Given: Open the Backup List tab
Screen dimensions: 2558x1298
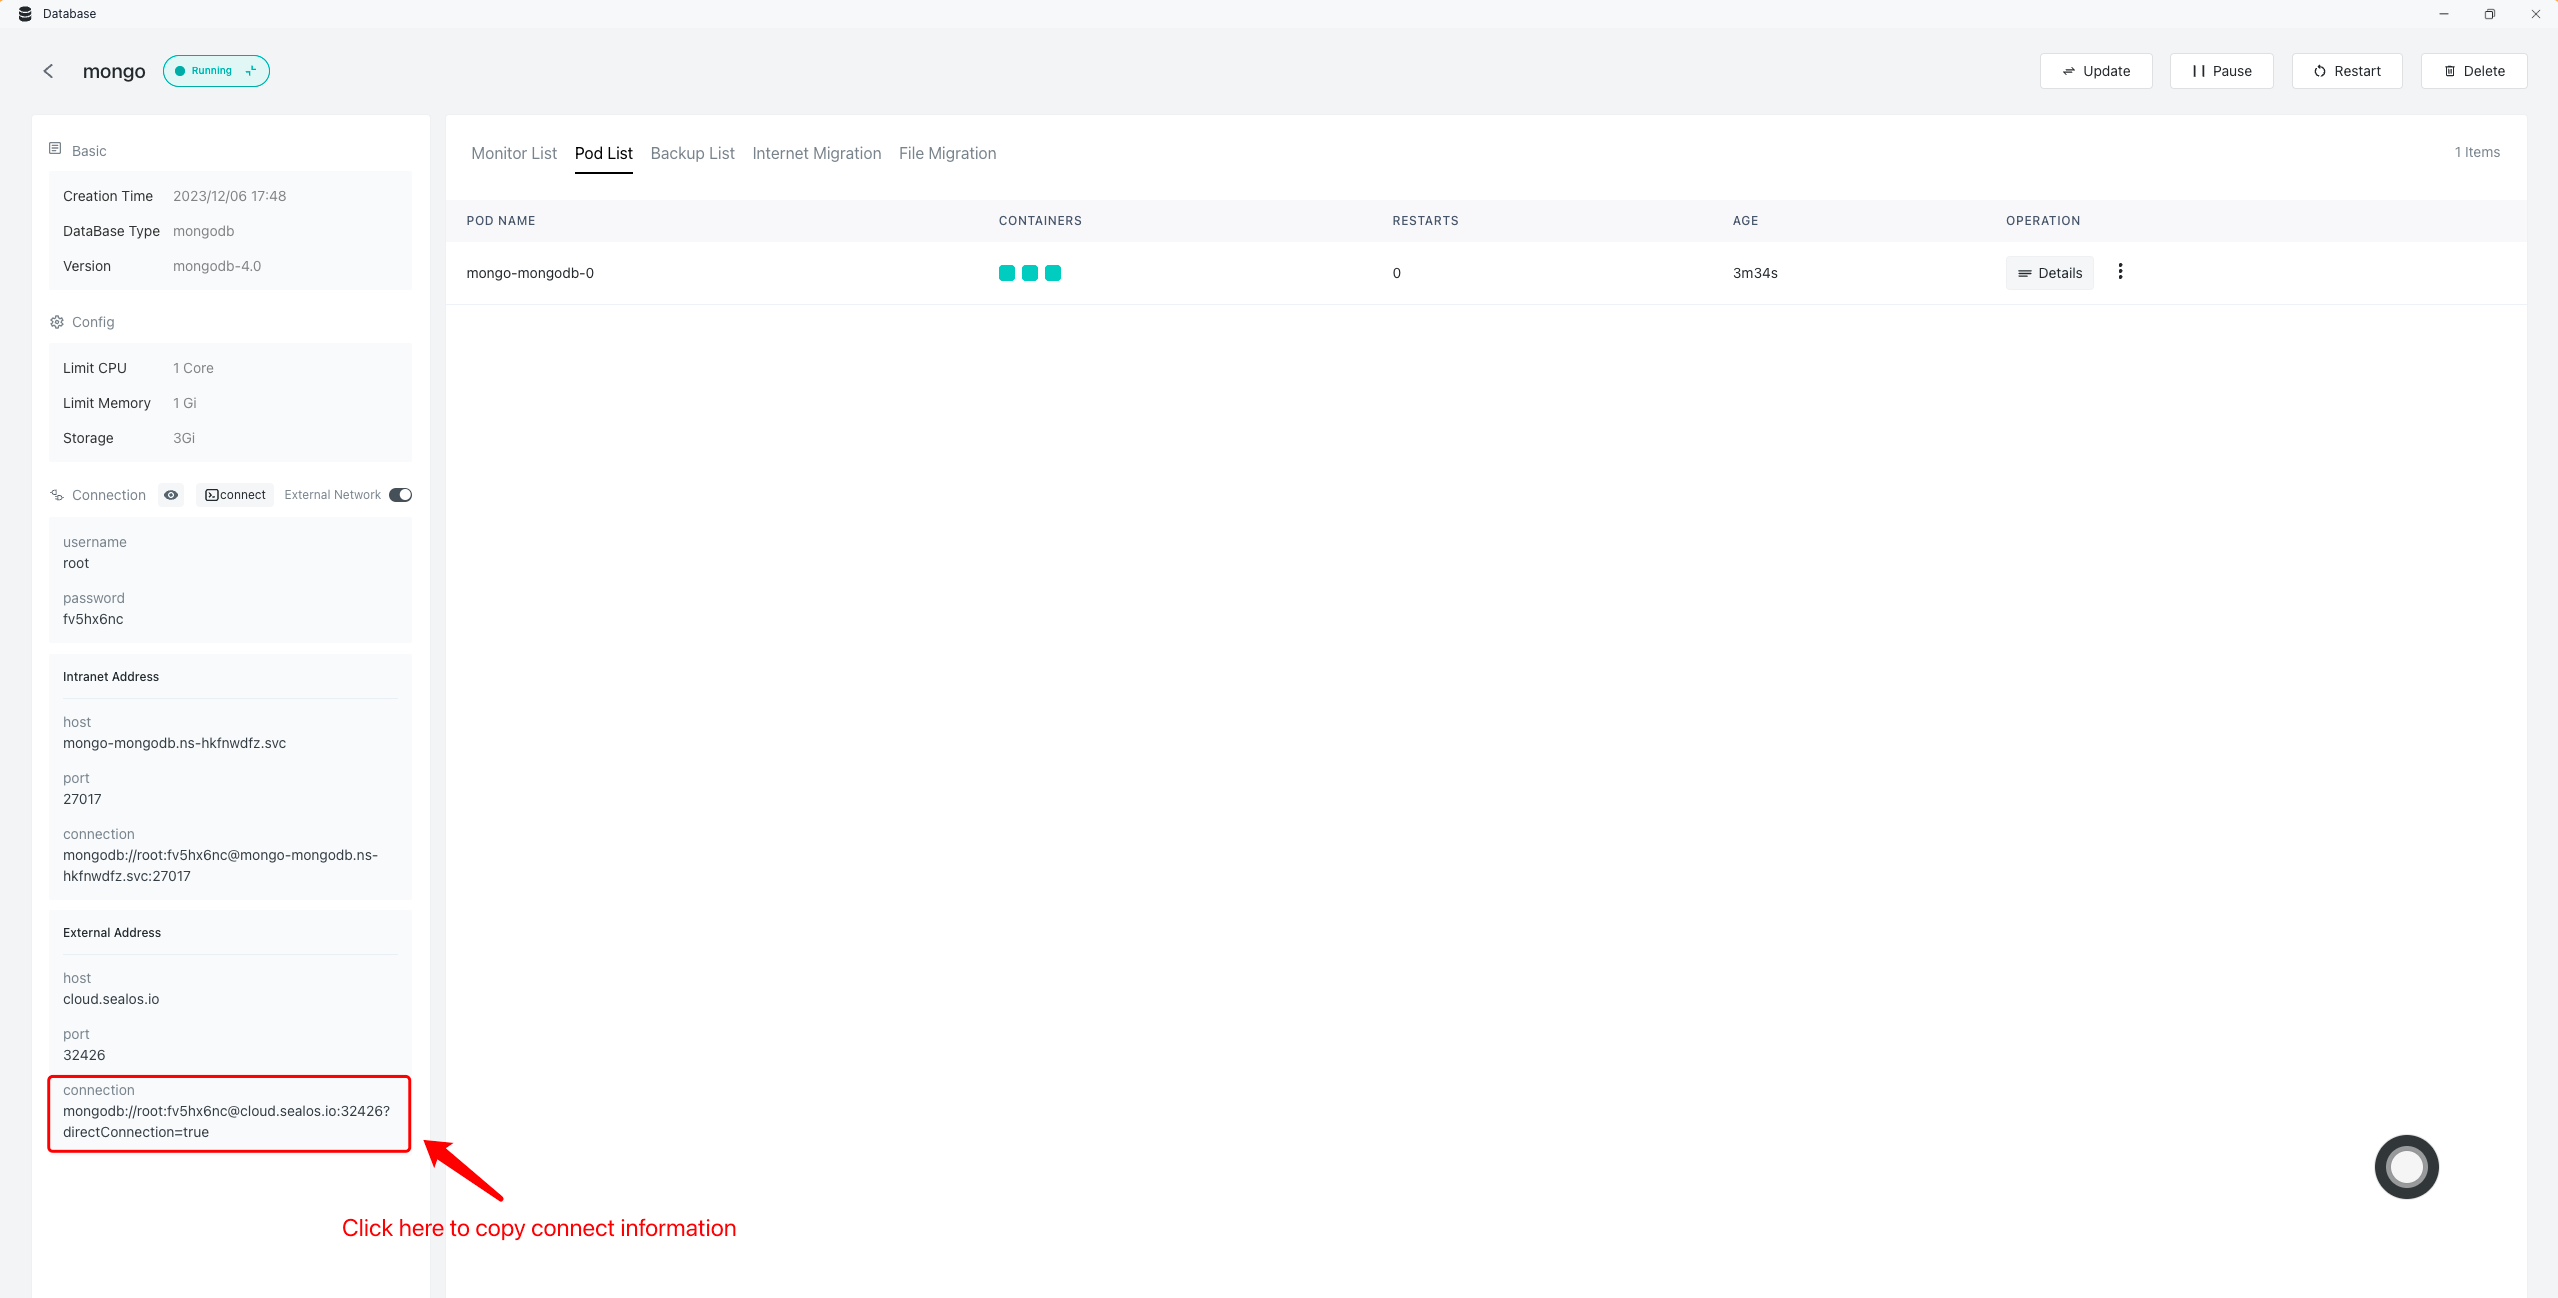Looking at the screenshot, I should tap(692, 153).
